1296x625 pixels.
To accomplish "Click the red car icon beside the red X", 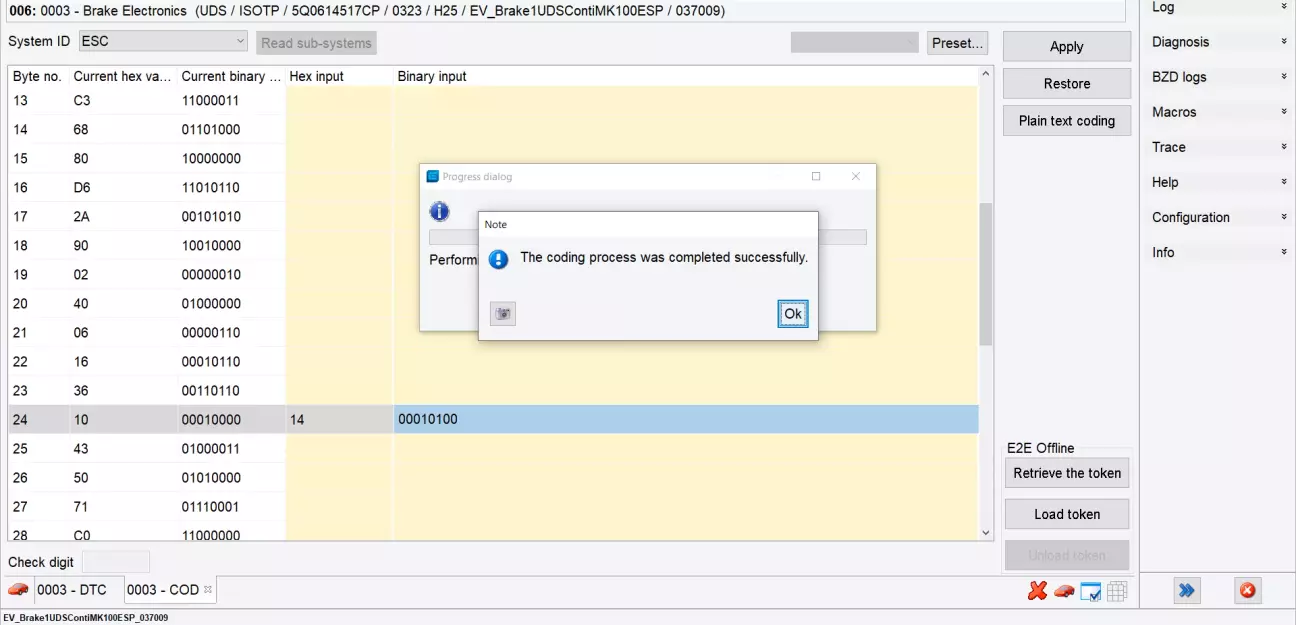I will pyautogui.click(x=1064, y=591).
